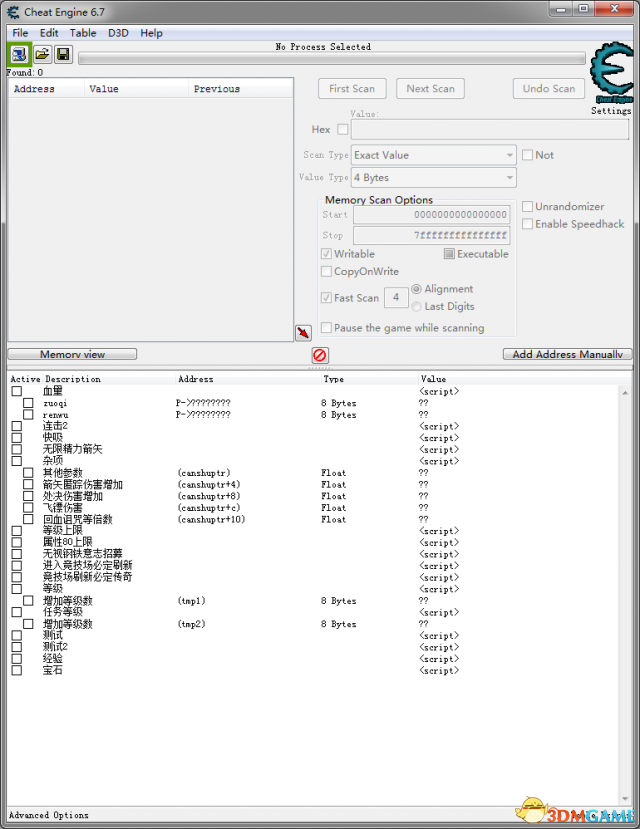Activate the 属性80上限 script checkbox
The width and height of the screenshot is (640, 829).
click(x=16, y=542)
